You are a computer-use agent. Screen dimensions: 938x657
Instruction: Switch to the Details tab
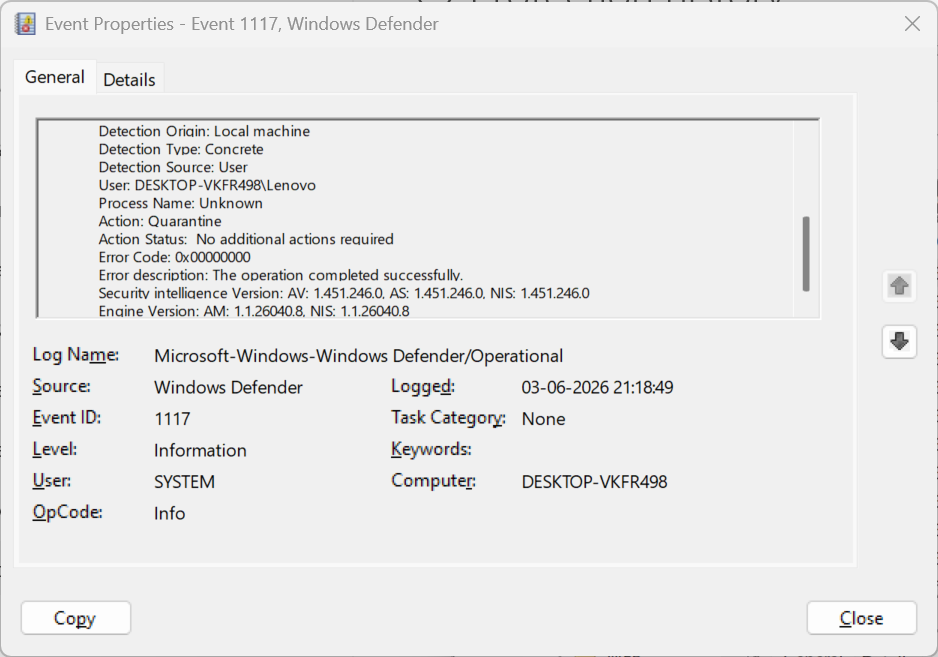(x=129, y=80)
